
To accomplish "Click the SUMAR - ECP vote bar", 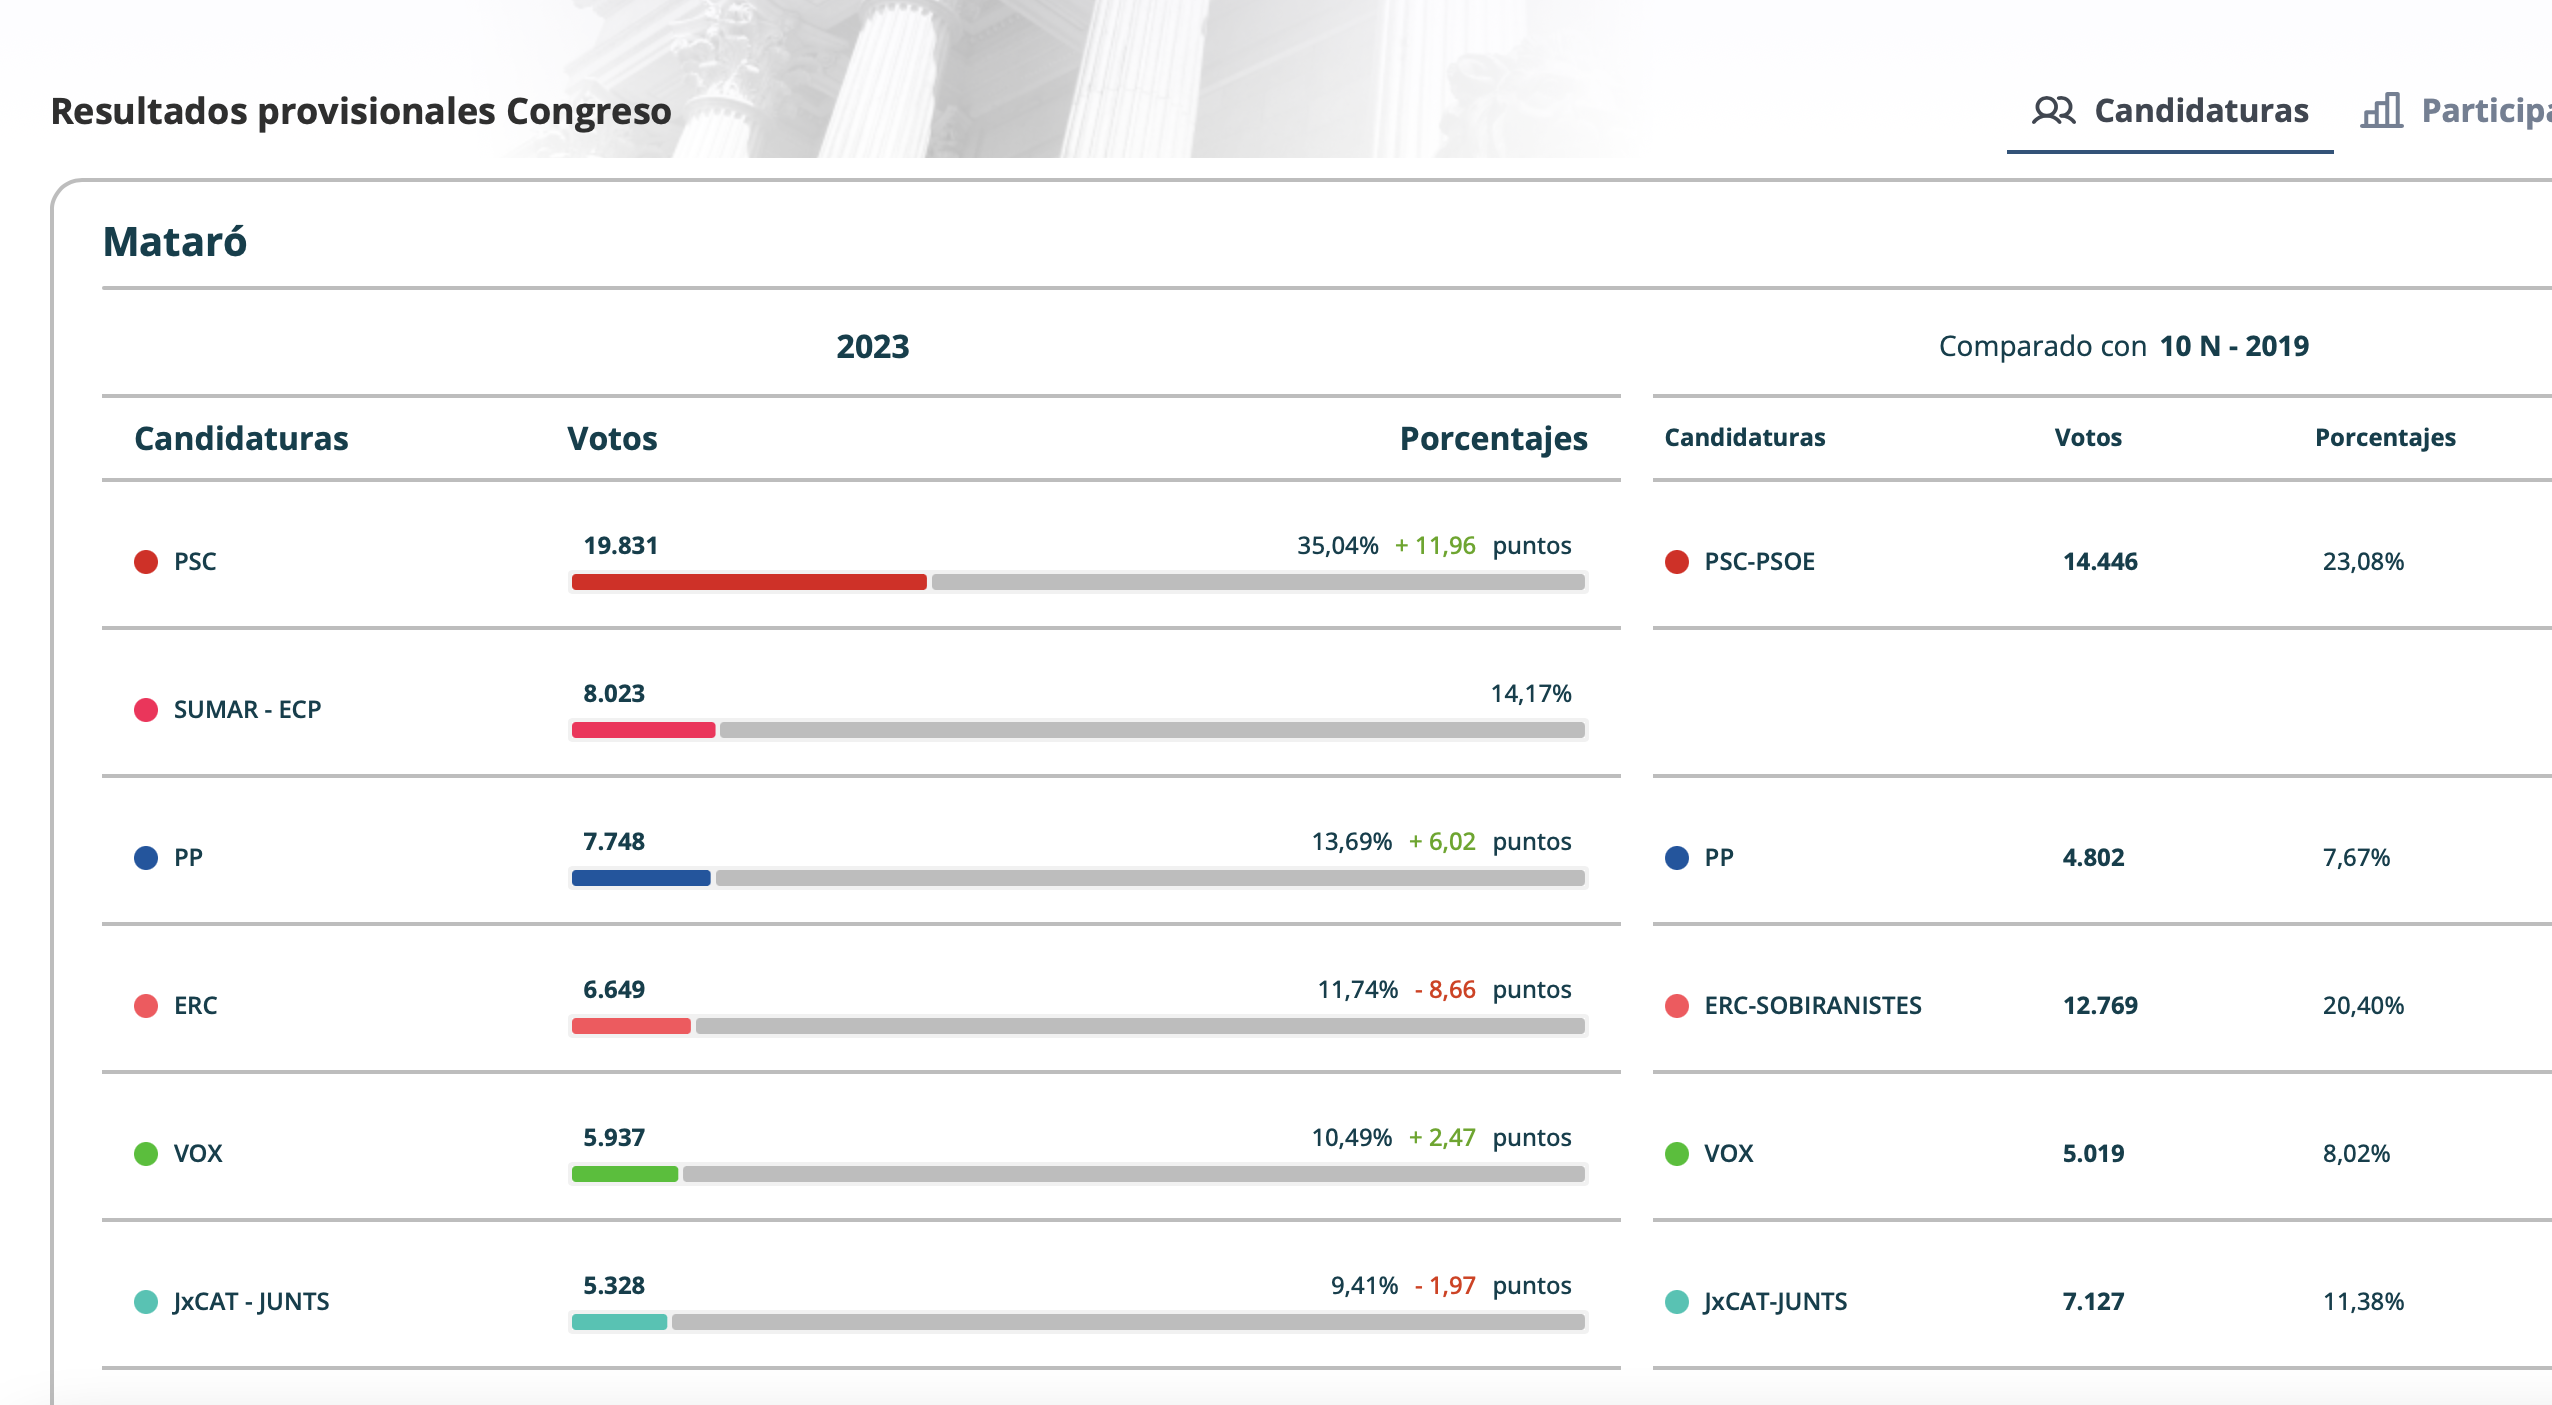I will (1078, 730).
